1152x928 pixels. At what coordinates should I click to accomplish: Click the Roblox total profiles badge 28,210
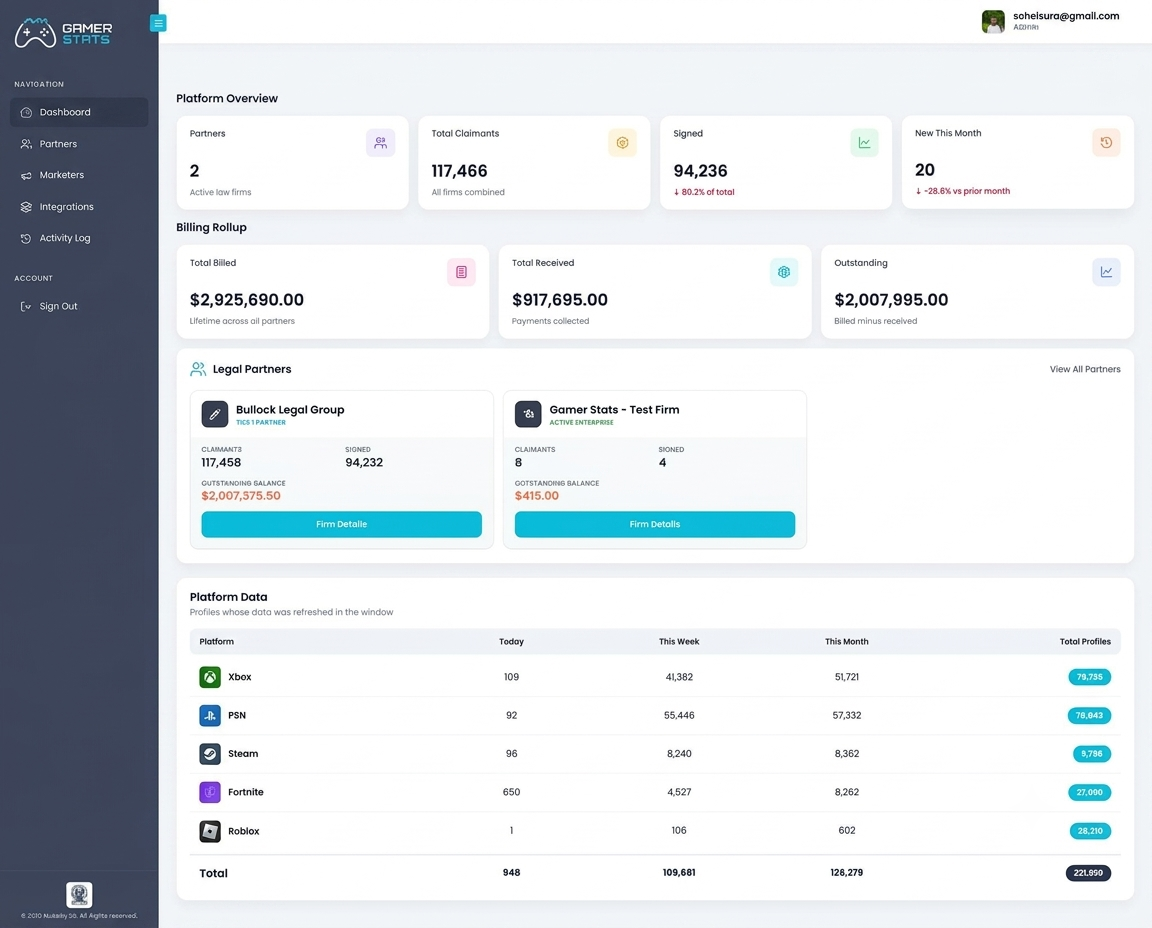1090,831
